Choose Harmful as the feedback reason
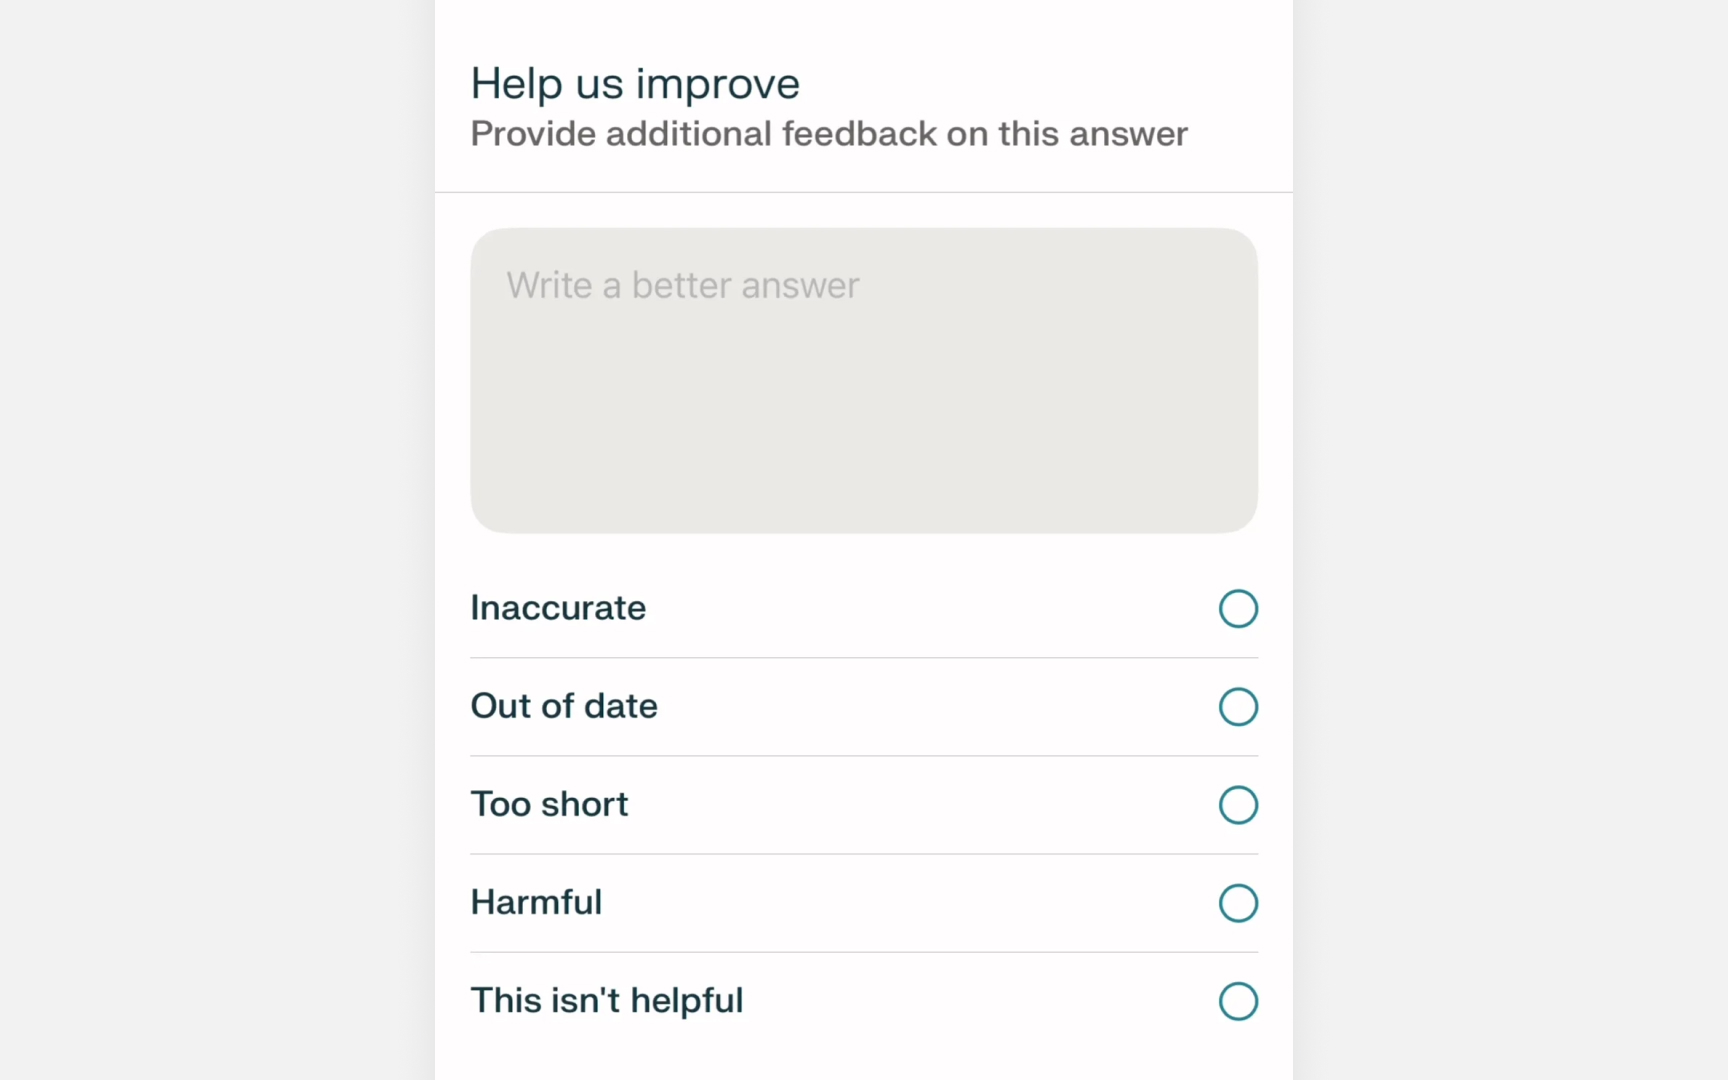The height and width of the screenshot is (1080, 1728). 1237,903
